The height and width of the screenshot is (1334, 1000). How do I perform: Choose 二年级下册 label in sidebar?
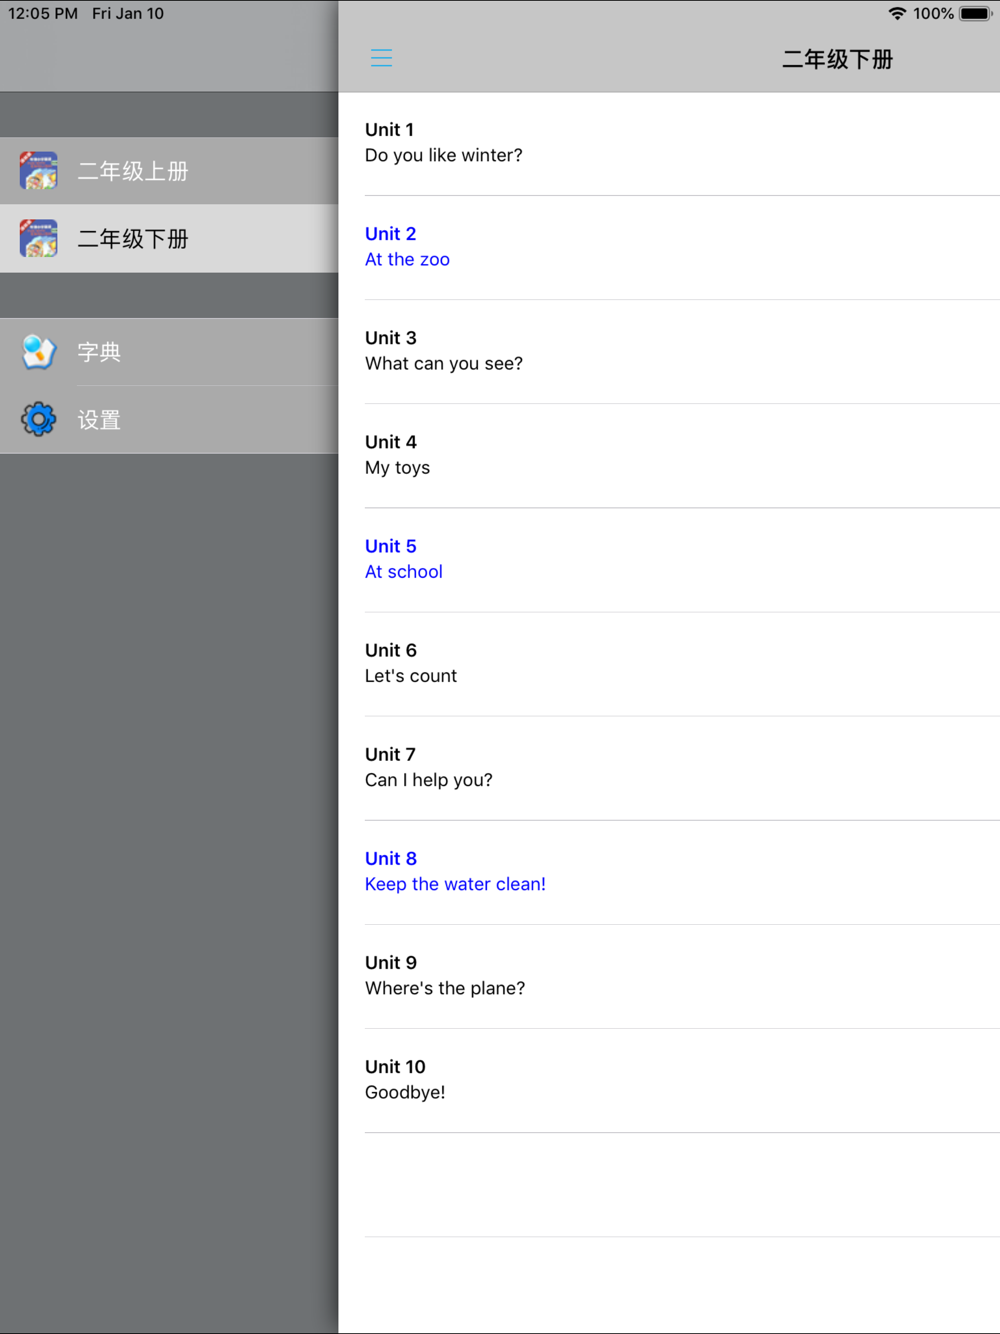tap(133, 239)
